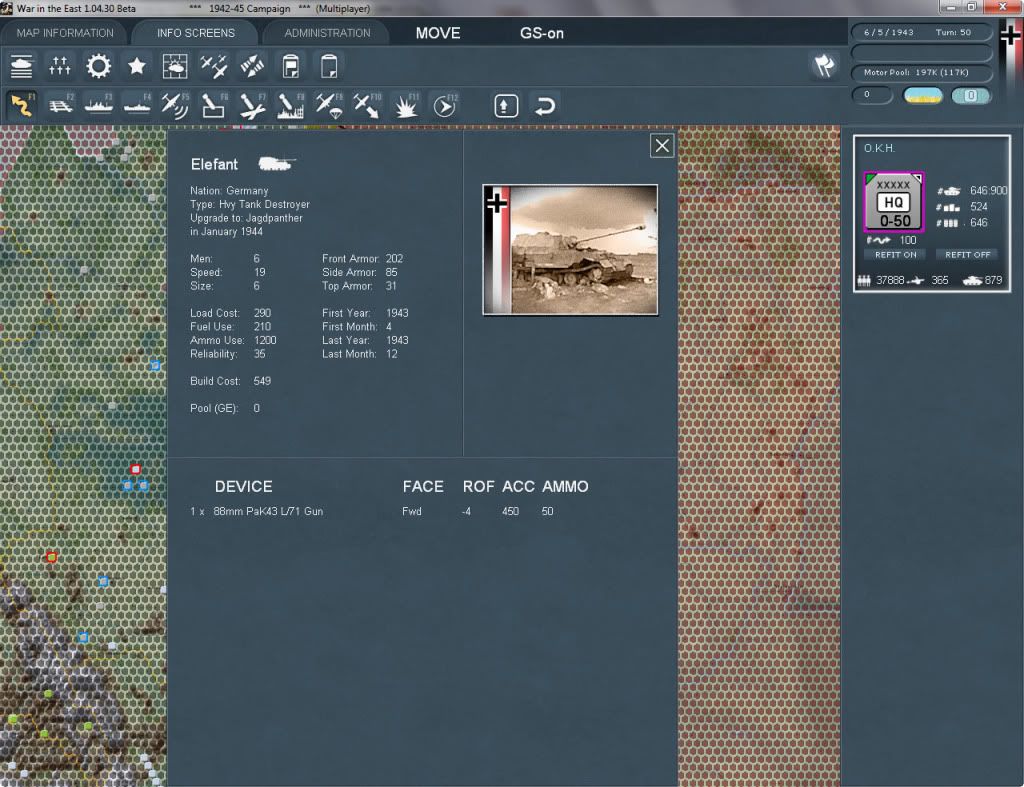Viewport: 1024px width, 787px height.
Task: Select the F1 move mode arrow icon
Action: pyautogui.click(x=22, y=105)
